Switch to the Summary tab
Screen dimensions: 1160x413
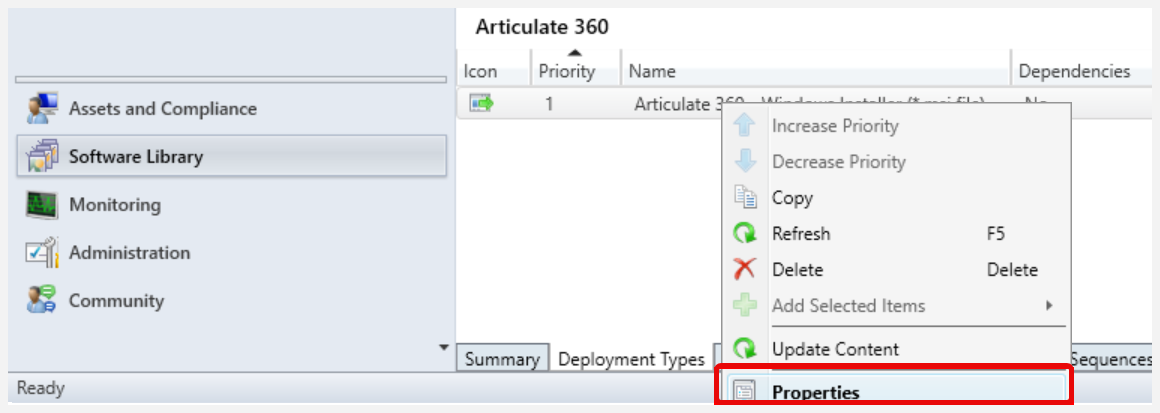click(502, 360)
